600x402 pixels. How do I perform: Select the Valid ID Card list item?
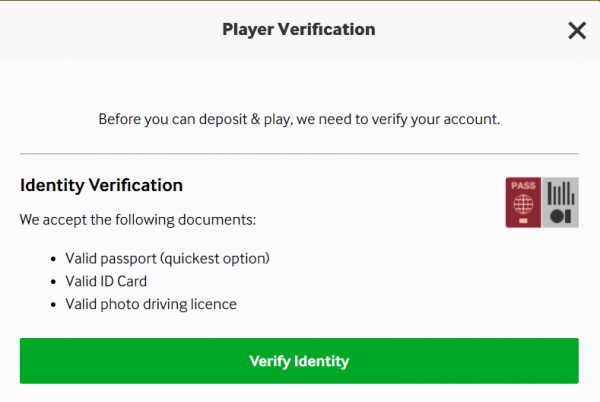pos(106,281)
